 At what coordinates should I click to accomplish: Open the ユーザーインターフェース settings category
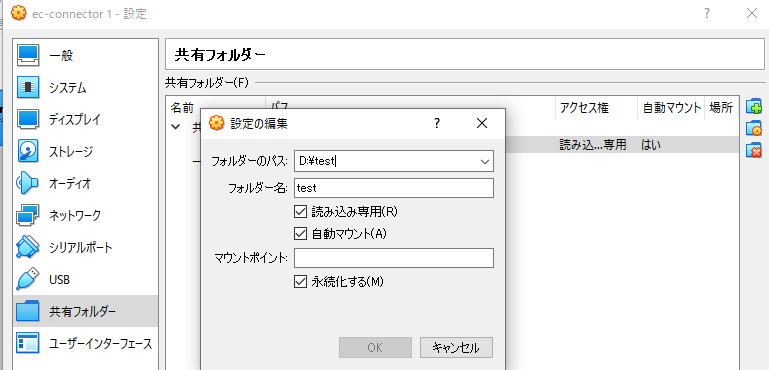85,343
